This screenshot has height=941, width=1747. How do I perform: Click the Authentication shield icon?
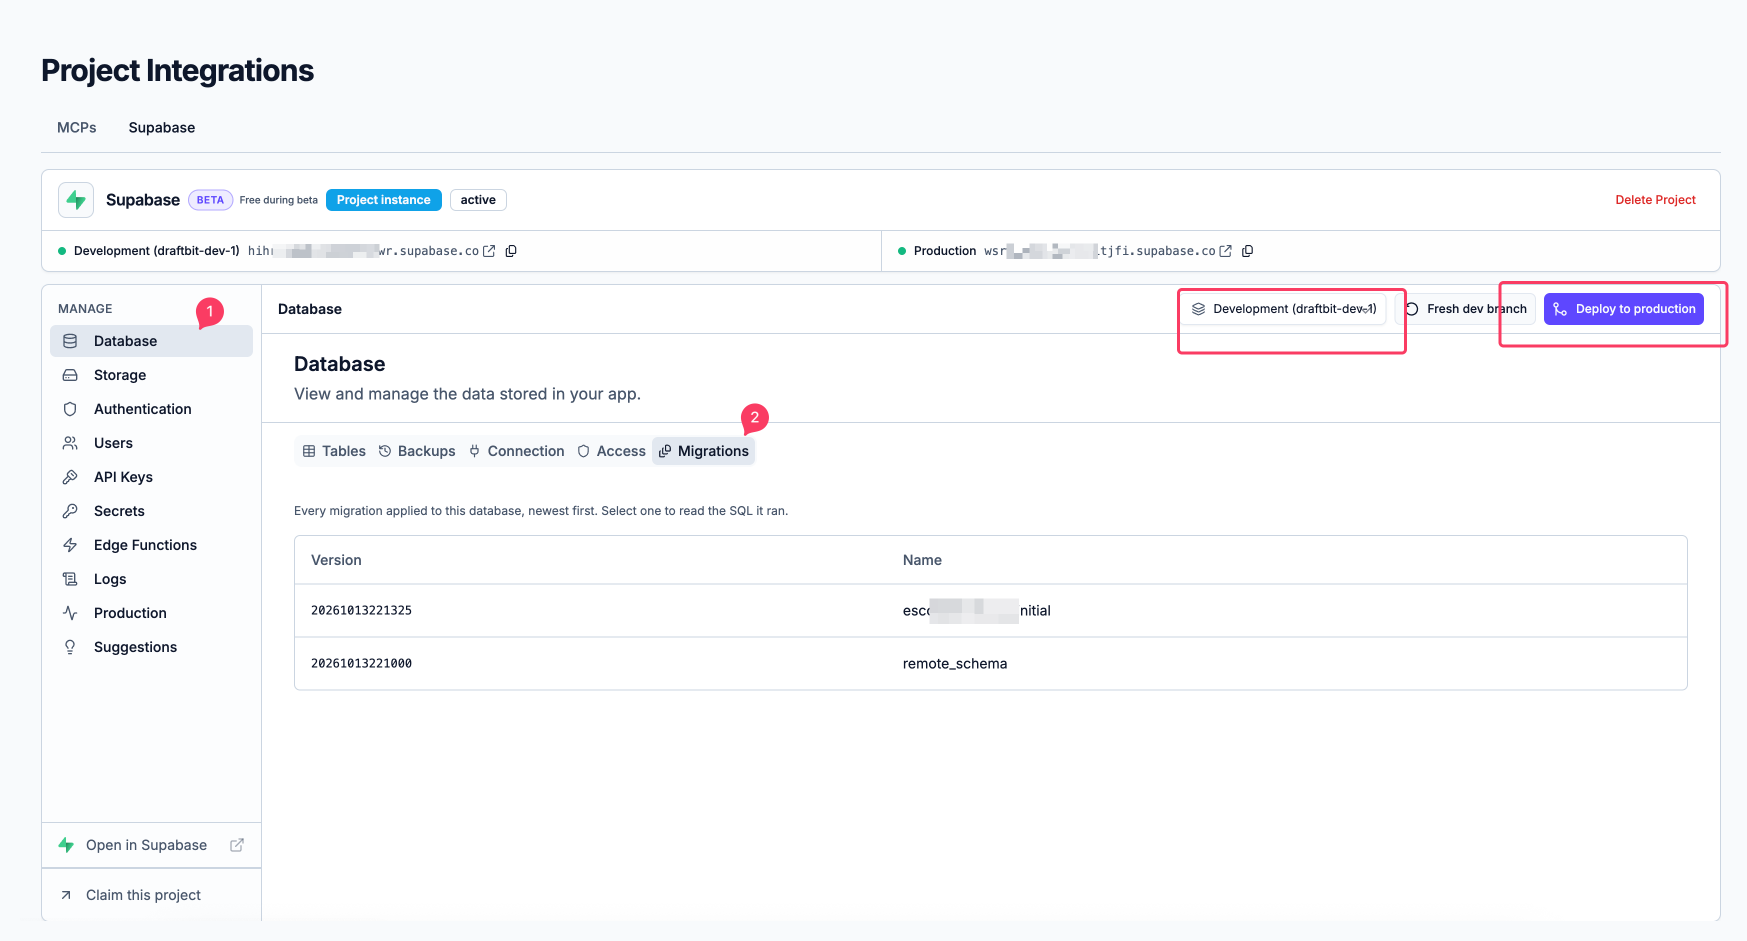[70, 409]
